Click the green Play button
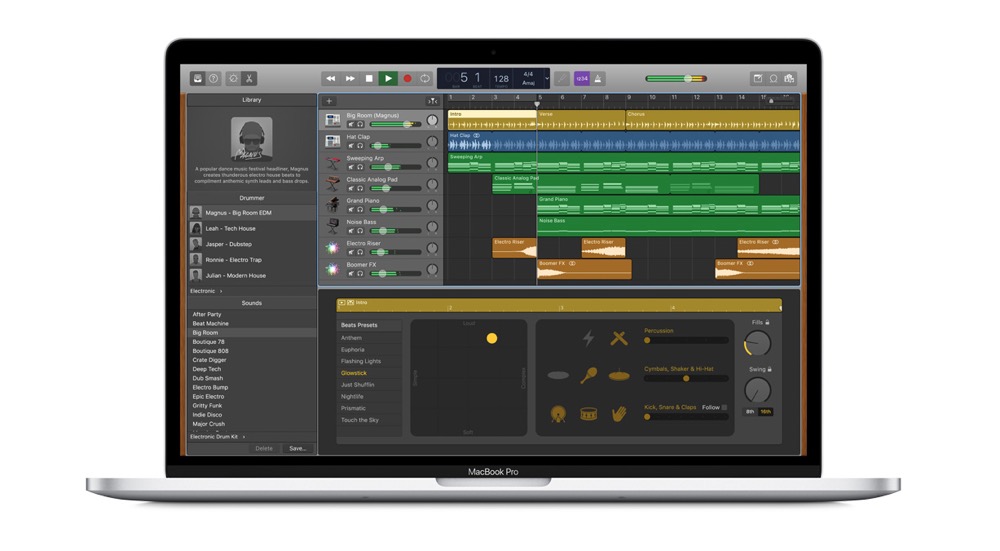Viewport: 1000px width, 551px height. (387, 78)
